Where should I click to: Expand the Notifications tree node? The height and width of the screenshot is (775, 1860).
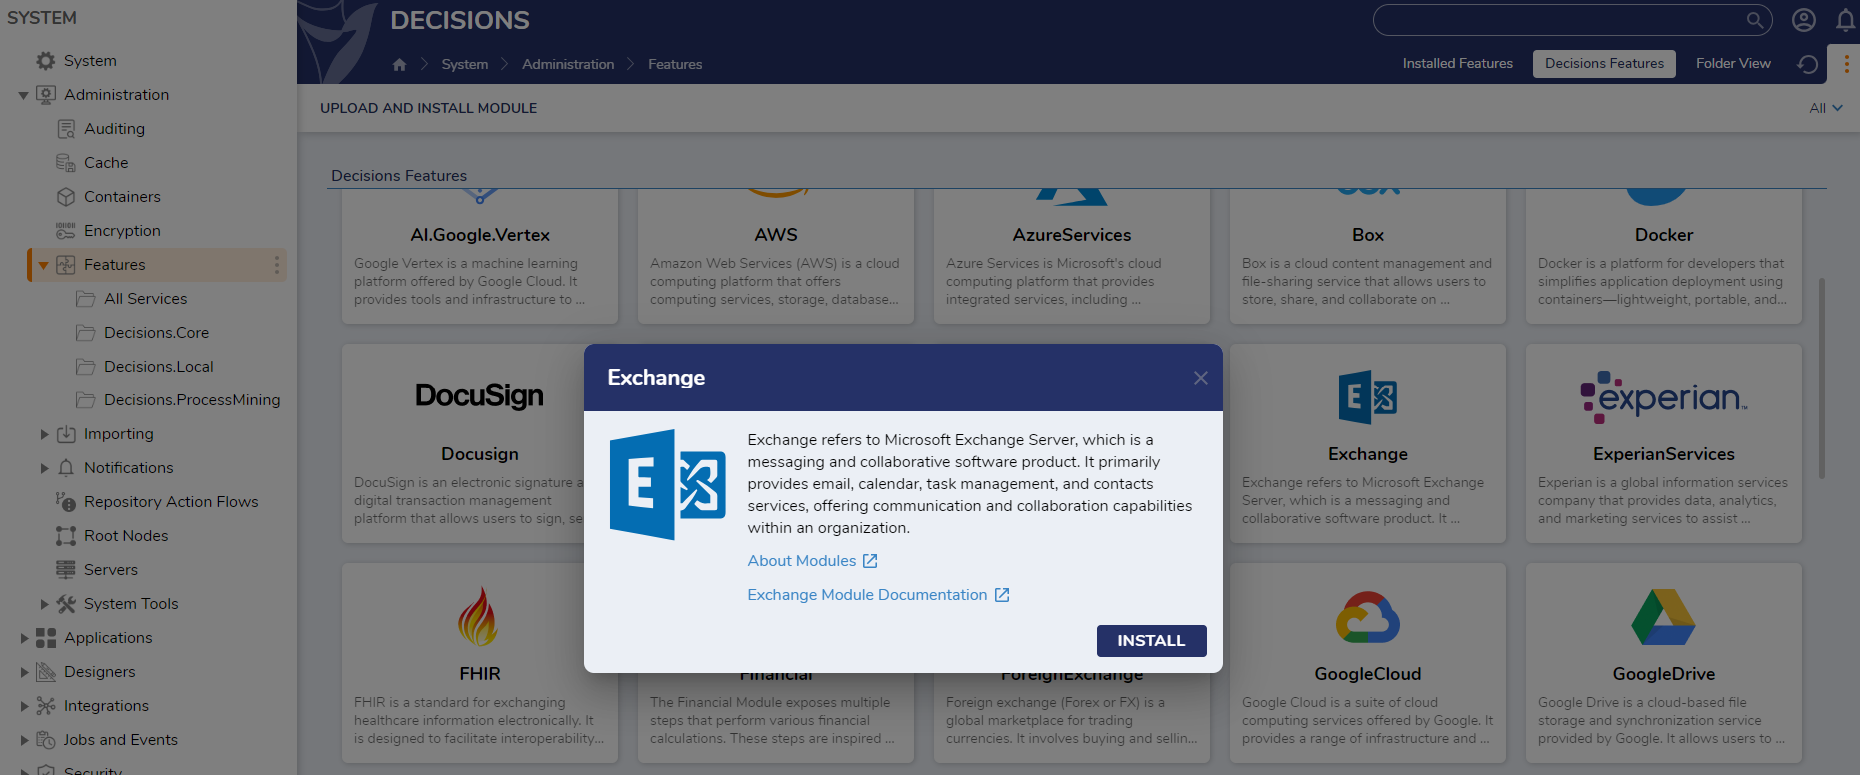pyautogui.click(x=44, y=468)
